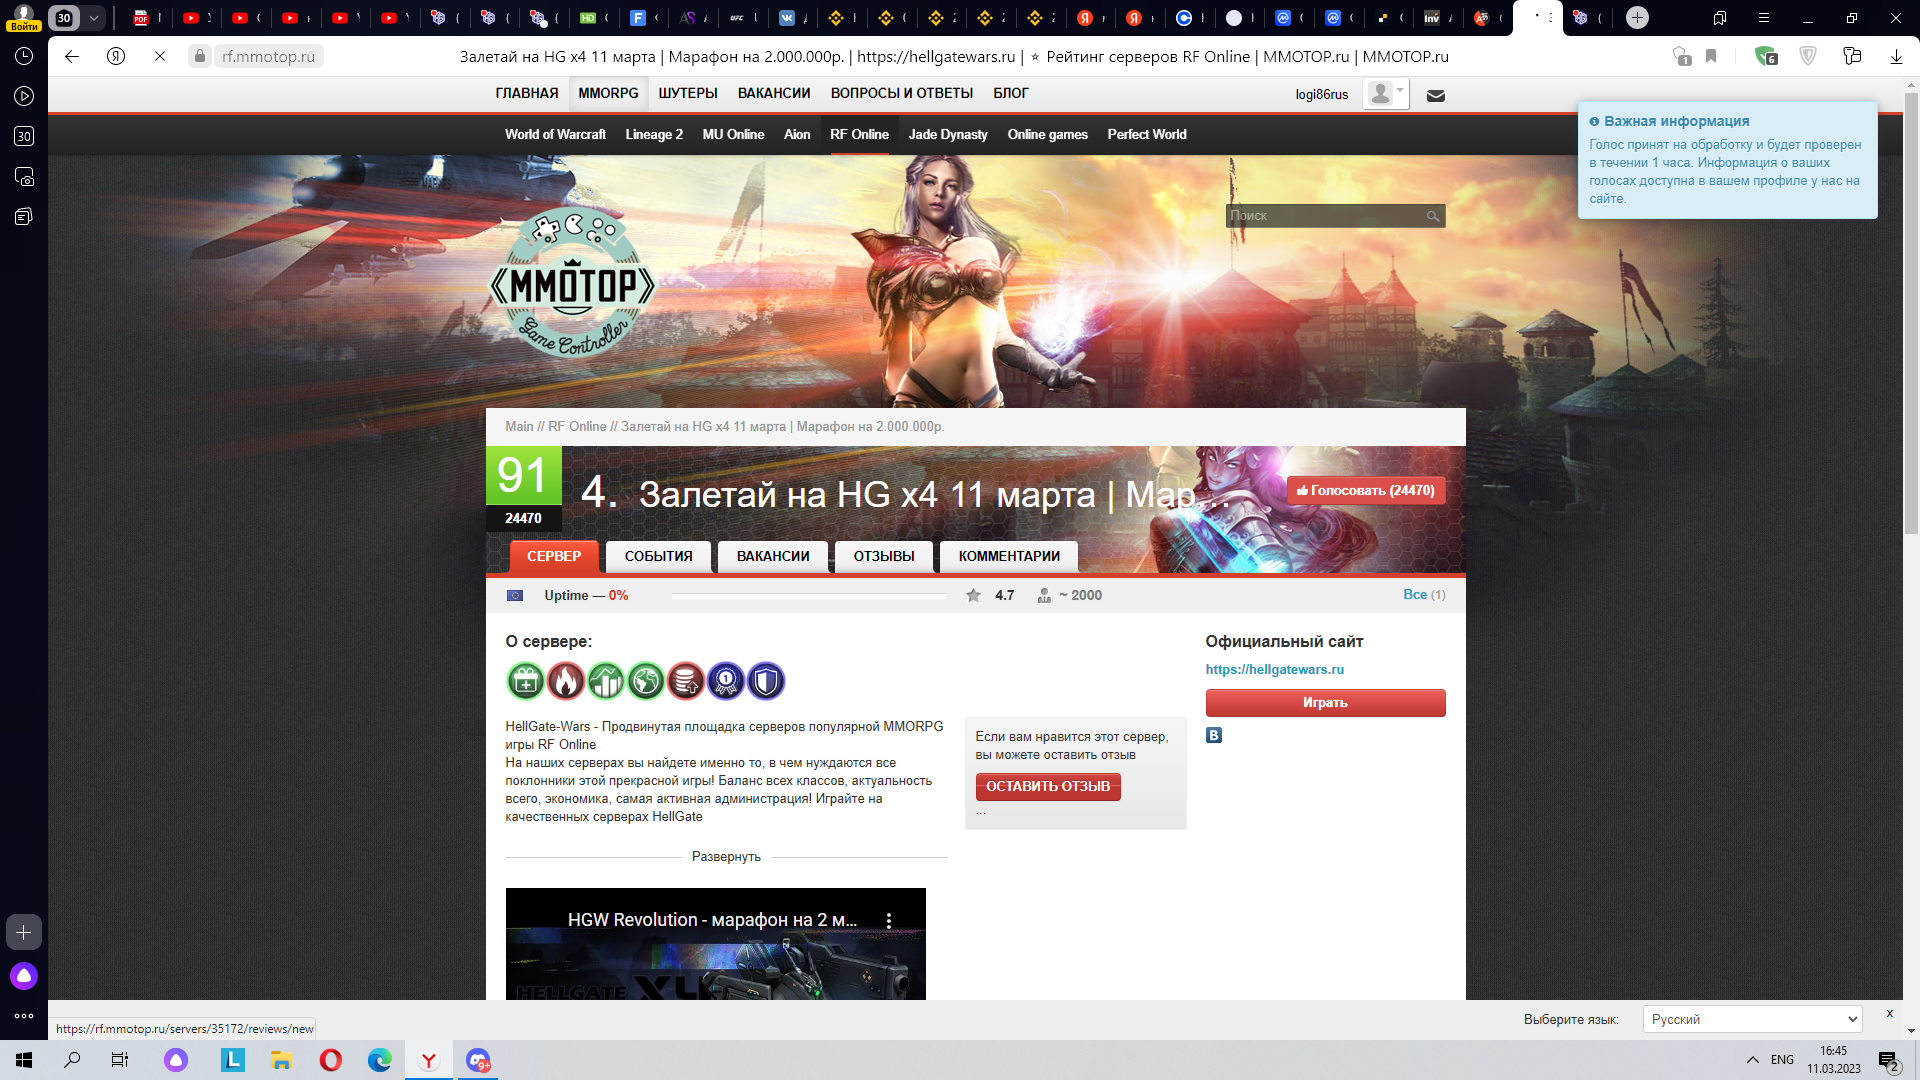The width and height of the screenshot is (1920, 1080).
Task: Open the downloads arrow icon
Action: click(x=1896, y=57)
